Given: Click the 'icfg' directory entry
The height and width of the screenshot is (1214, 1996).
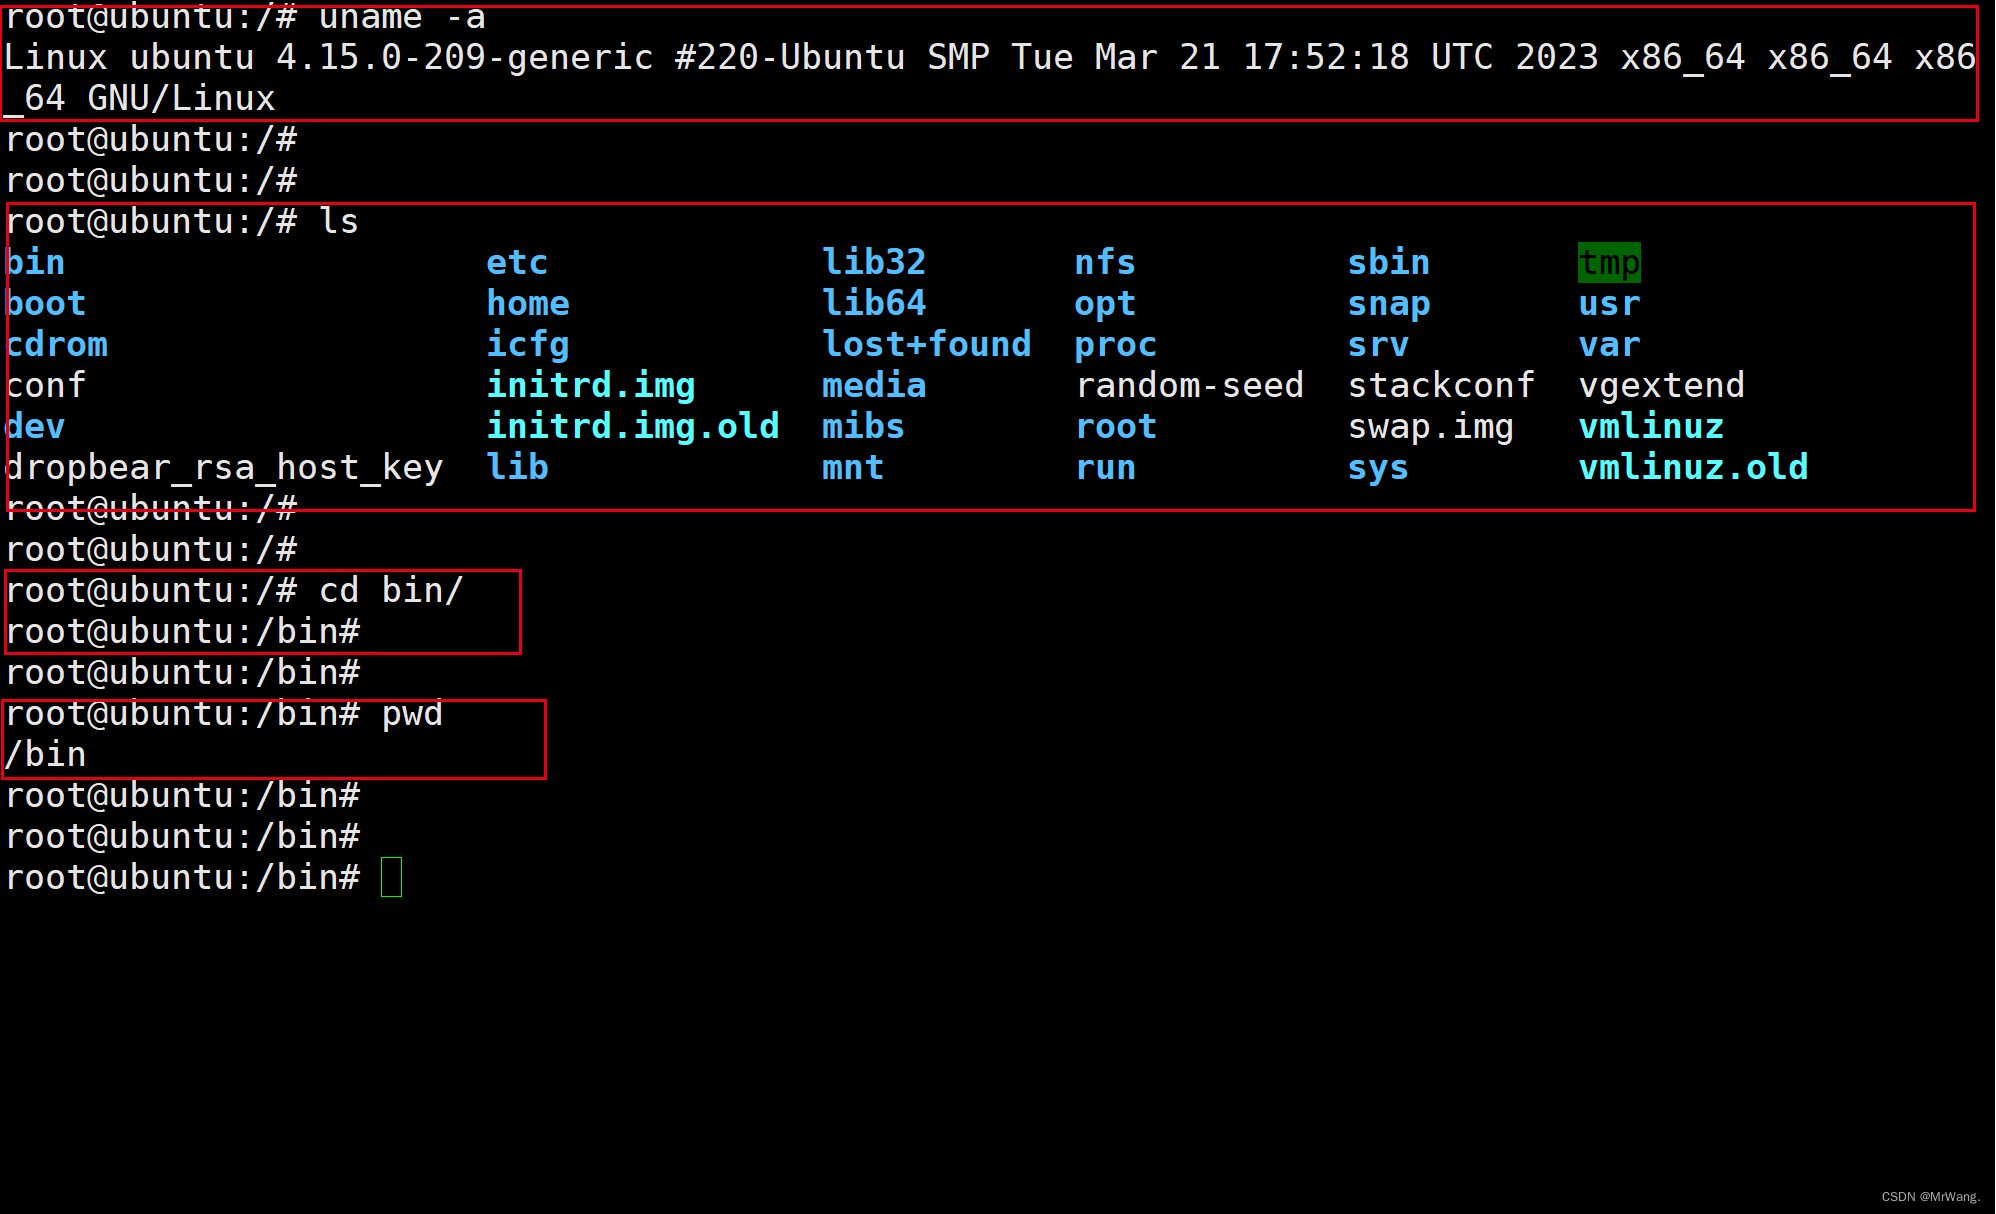Looking at the screenshot, I should pyautogui.click(x=528, y=345).
